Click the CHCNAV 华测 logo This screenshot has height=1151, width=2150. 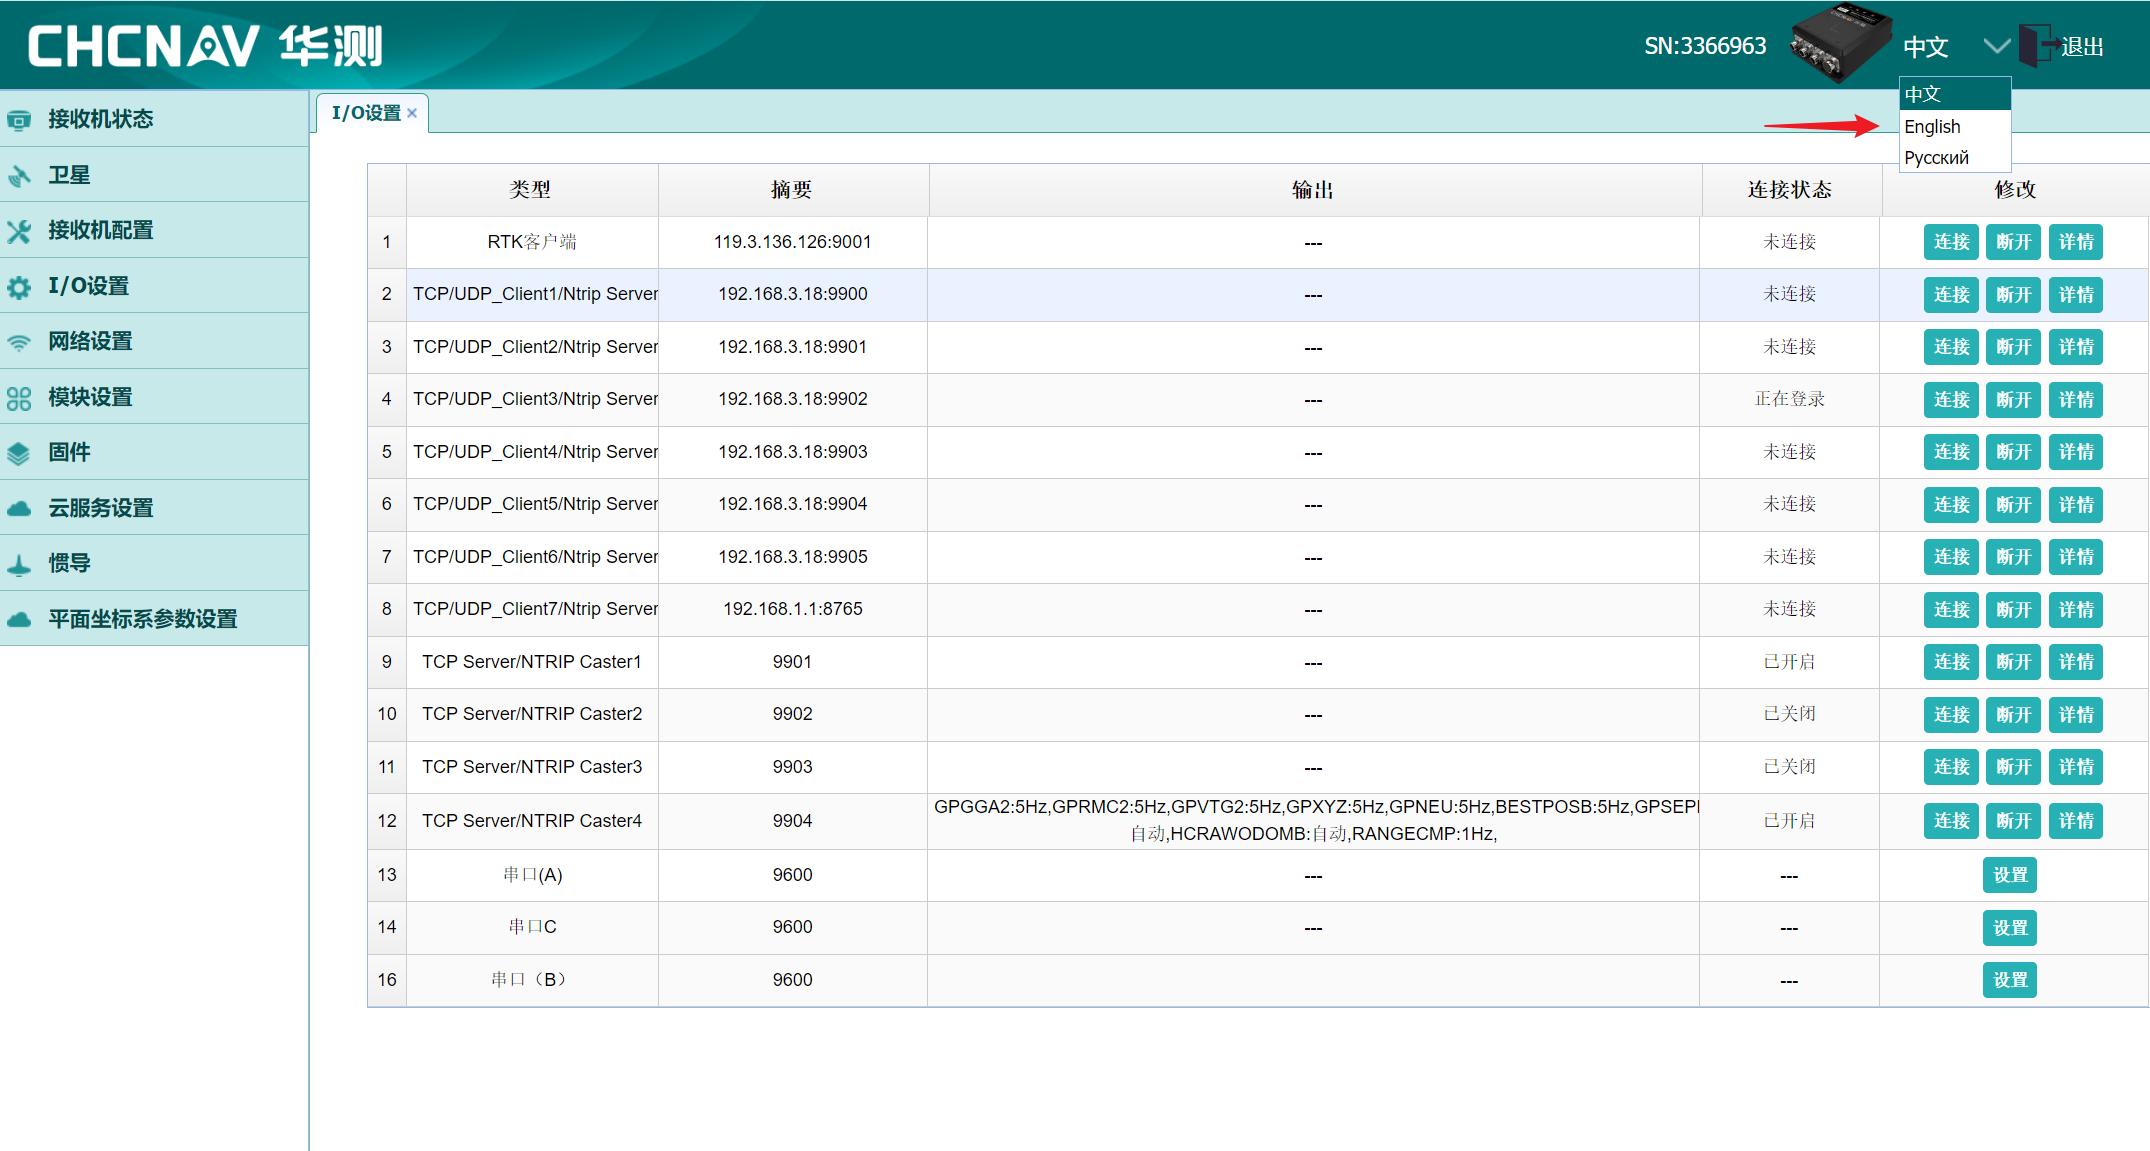(205, 46)
